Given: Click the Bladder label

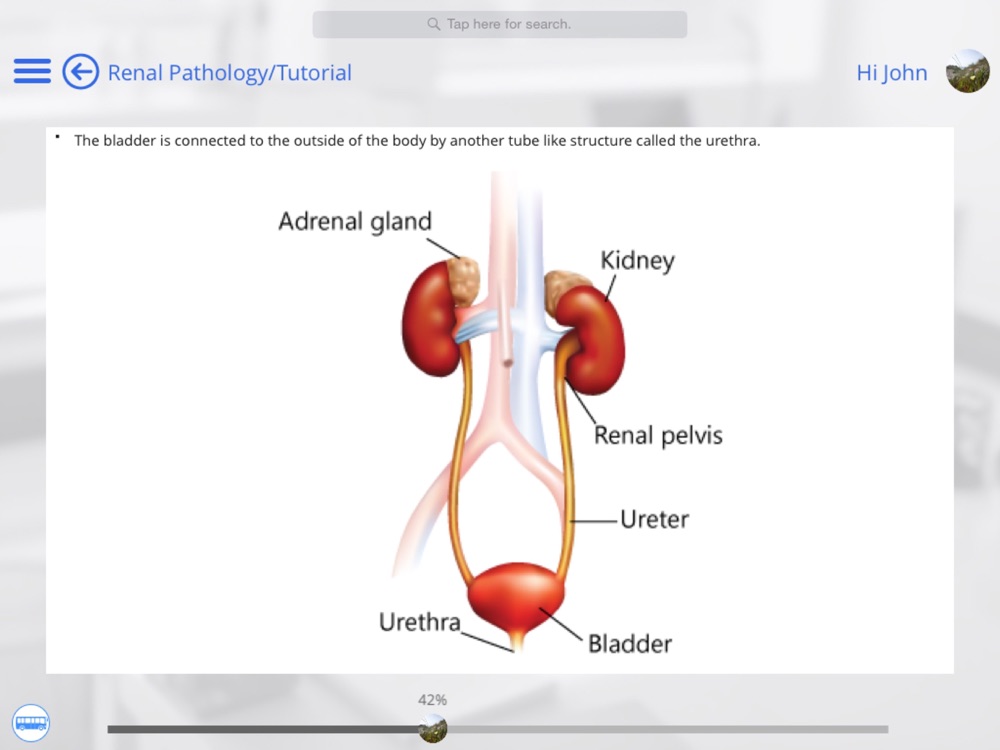Looking at the screenshot, I should (629, 643).
